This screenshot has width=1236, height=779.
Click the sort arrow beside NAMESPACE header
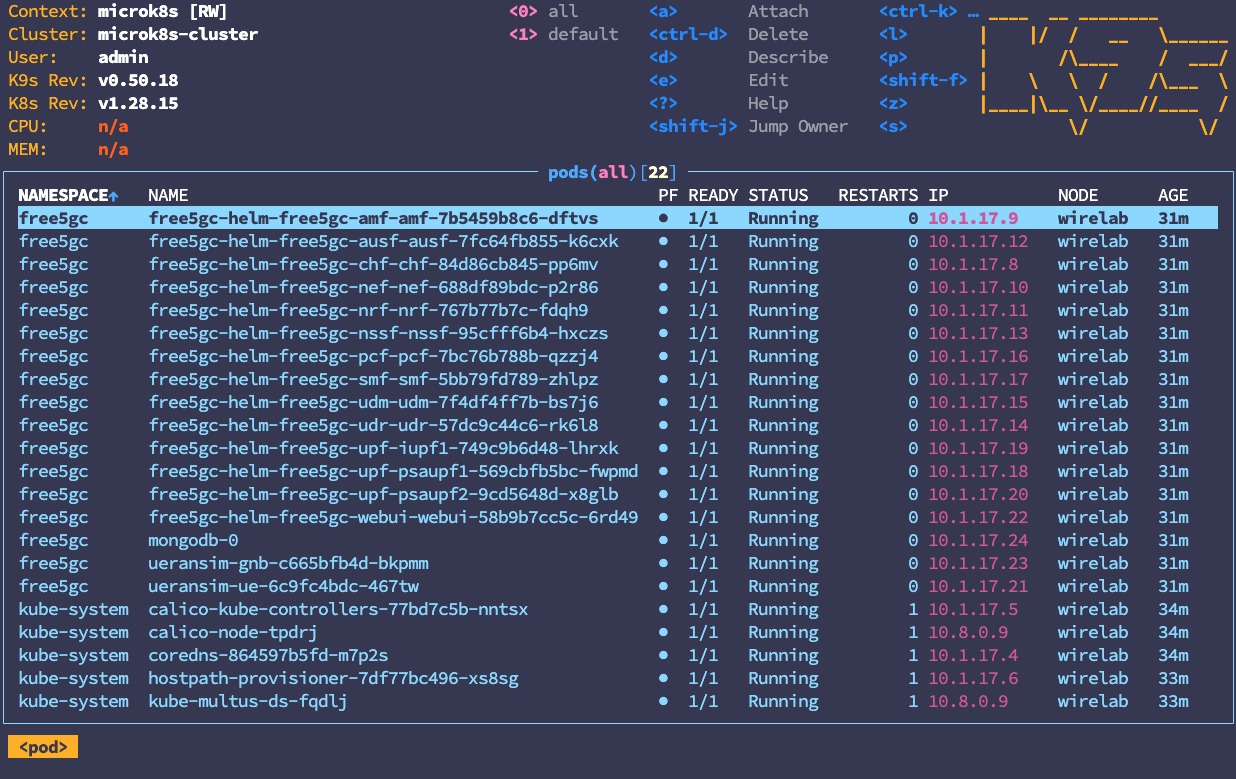(113, 195)
